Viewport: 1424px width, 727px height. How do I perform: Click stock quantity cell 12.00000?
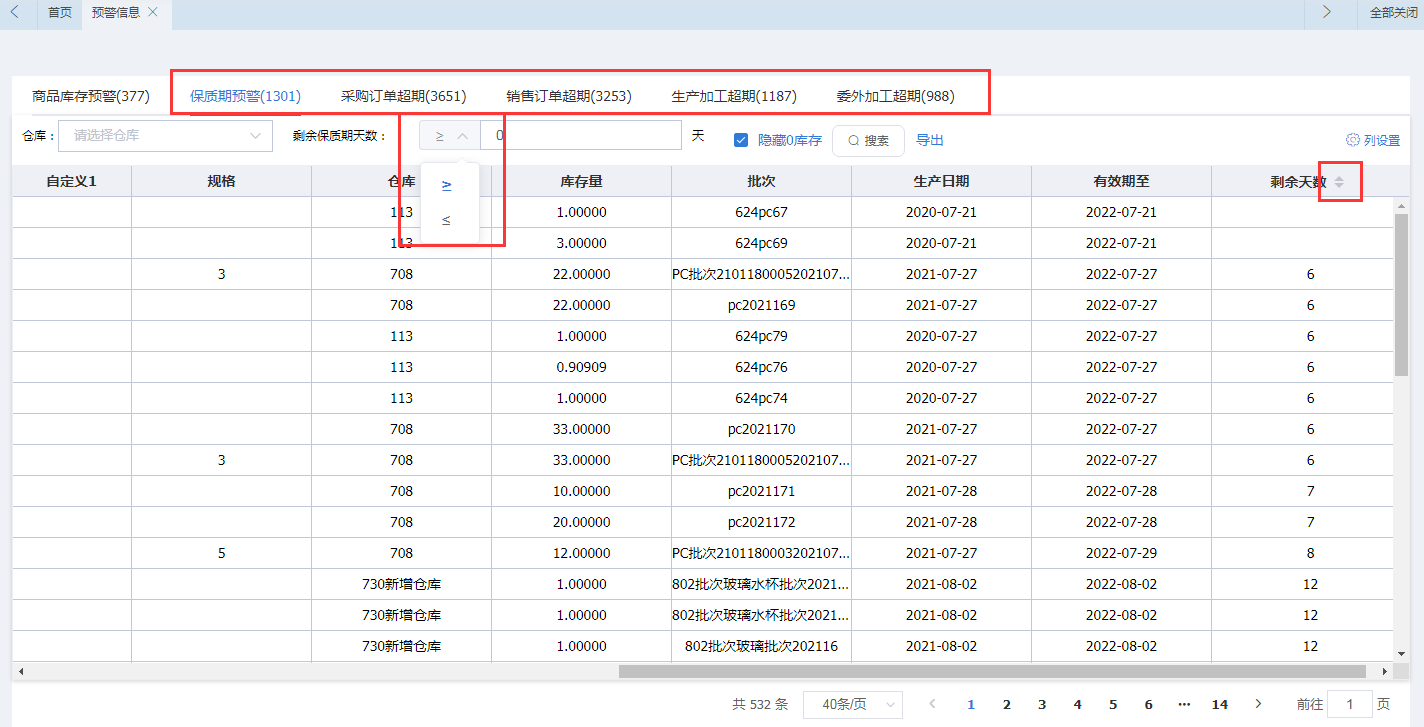click(x=581, y=553)
